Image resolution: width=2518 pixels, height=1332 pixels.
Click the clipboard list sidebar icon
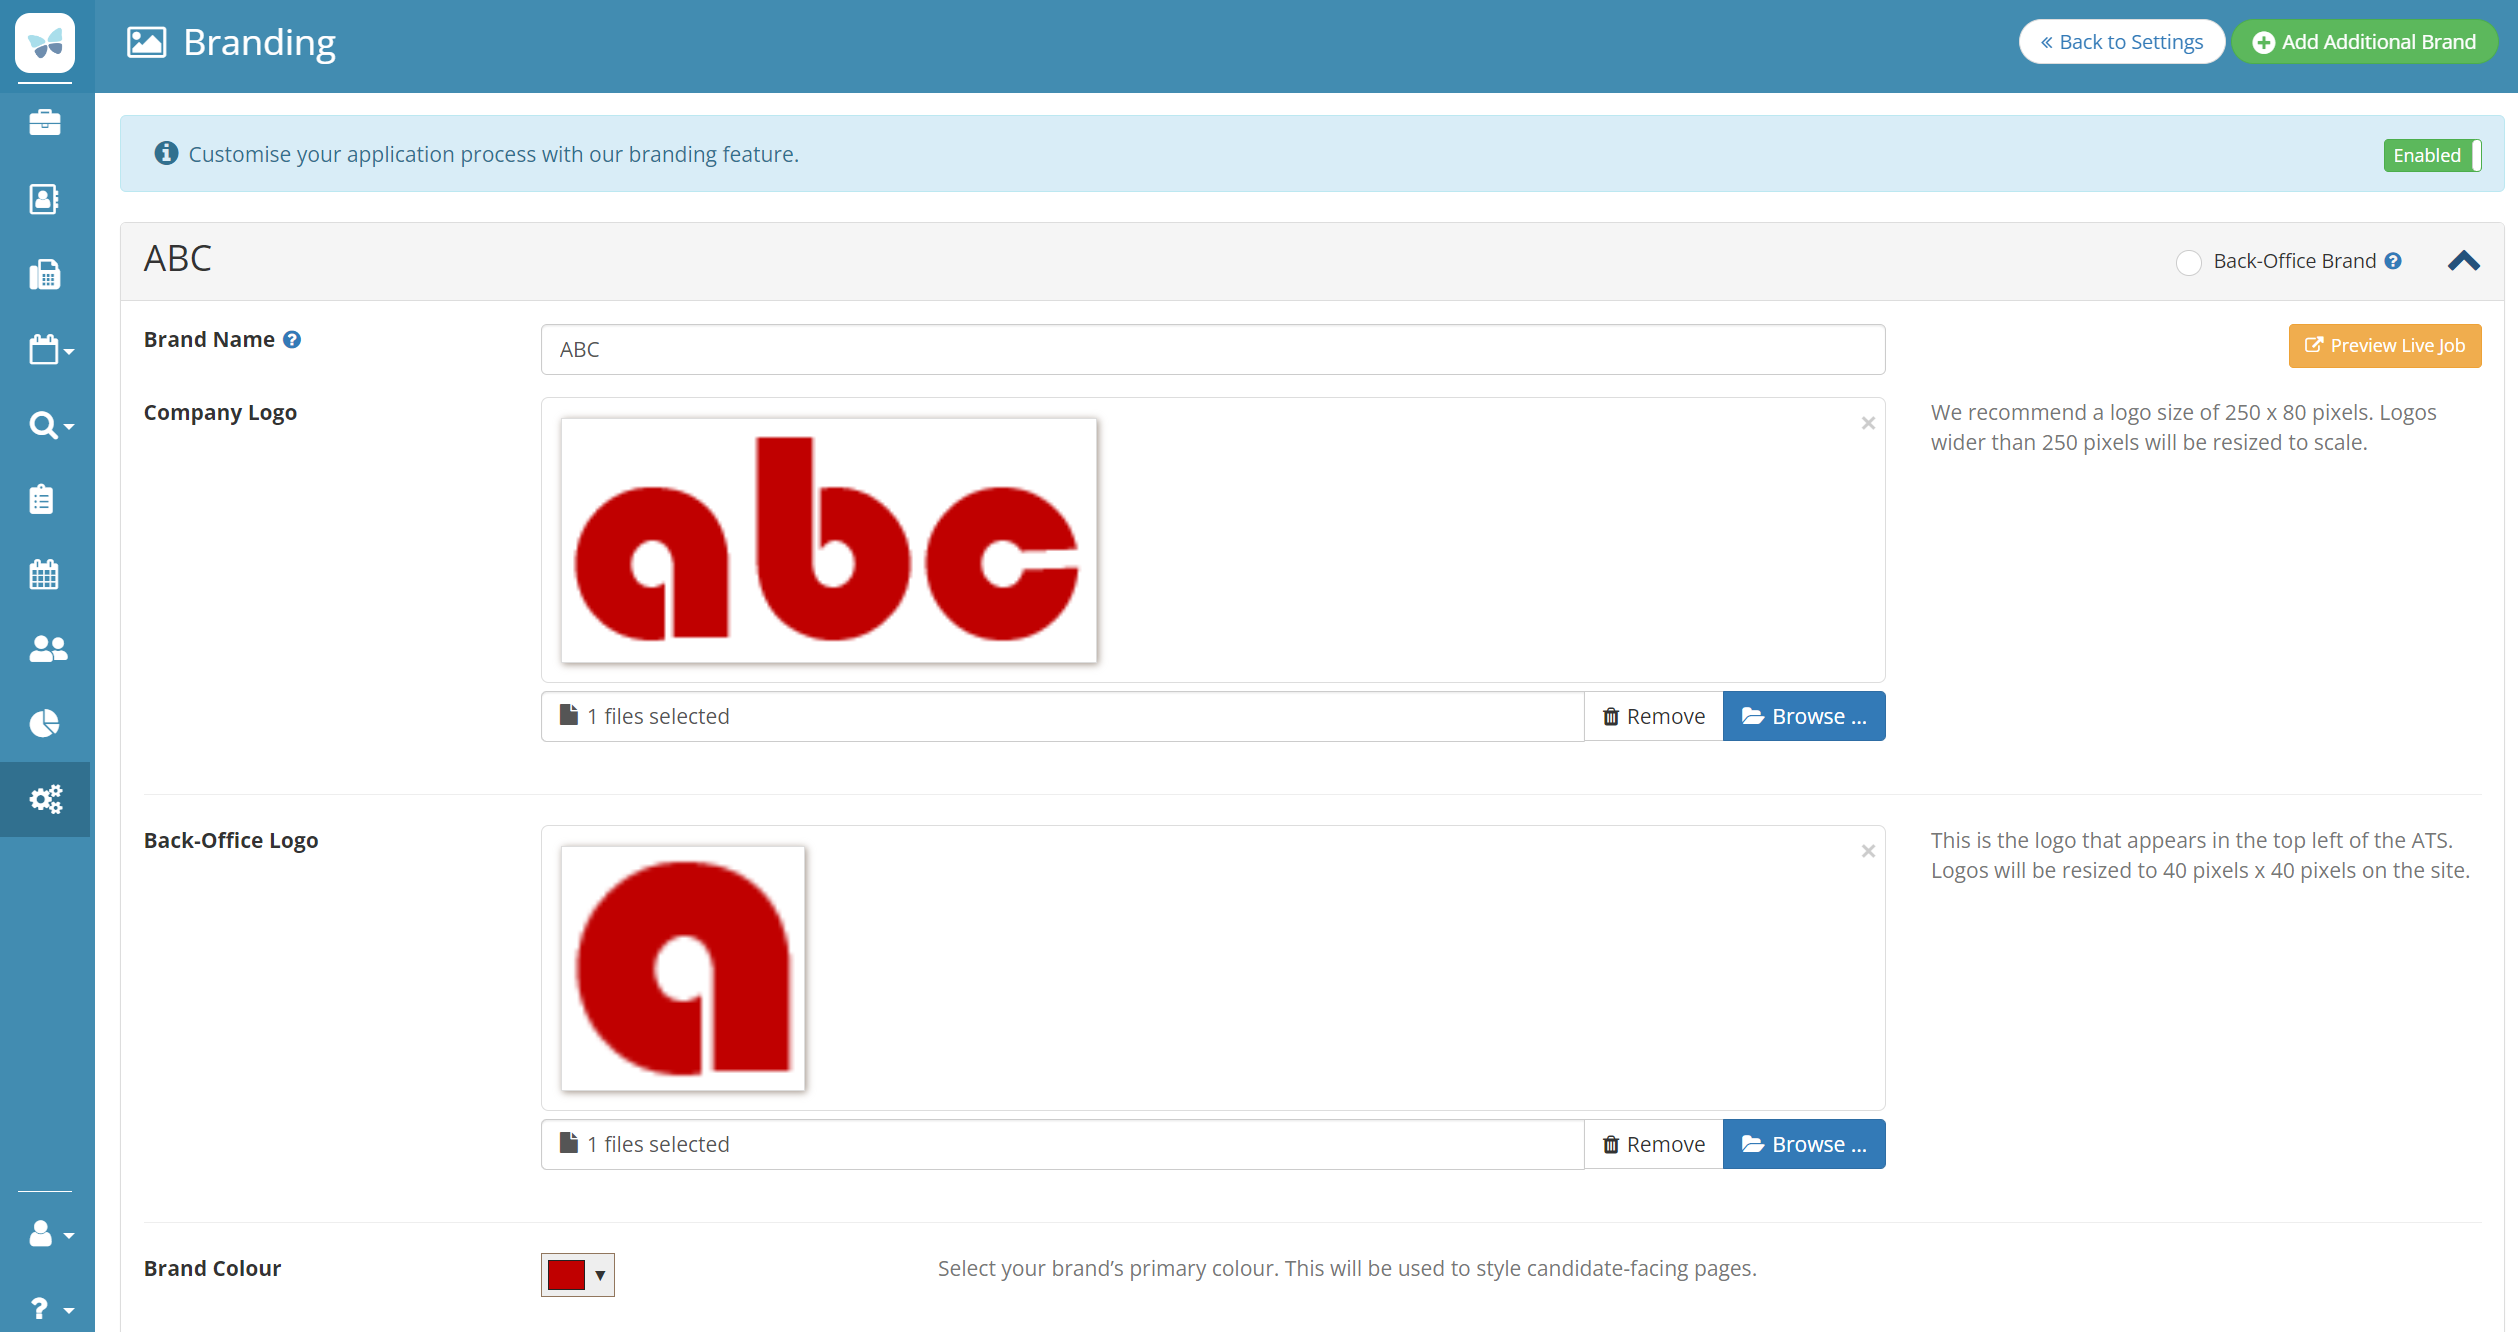pyautogui.click(x=42, y=499)
